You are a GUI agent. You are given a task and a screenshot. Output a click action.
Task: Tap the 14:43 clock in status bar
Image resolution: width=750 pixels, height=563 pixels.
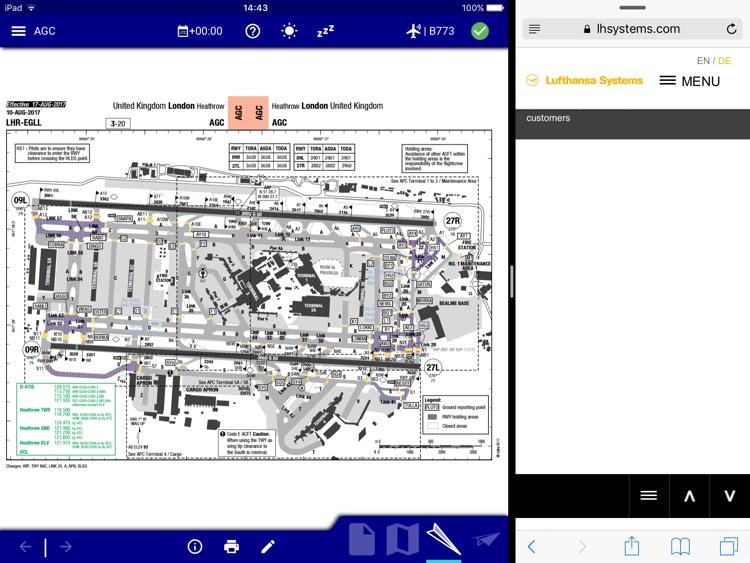255,8
